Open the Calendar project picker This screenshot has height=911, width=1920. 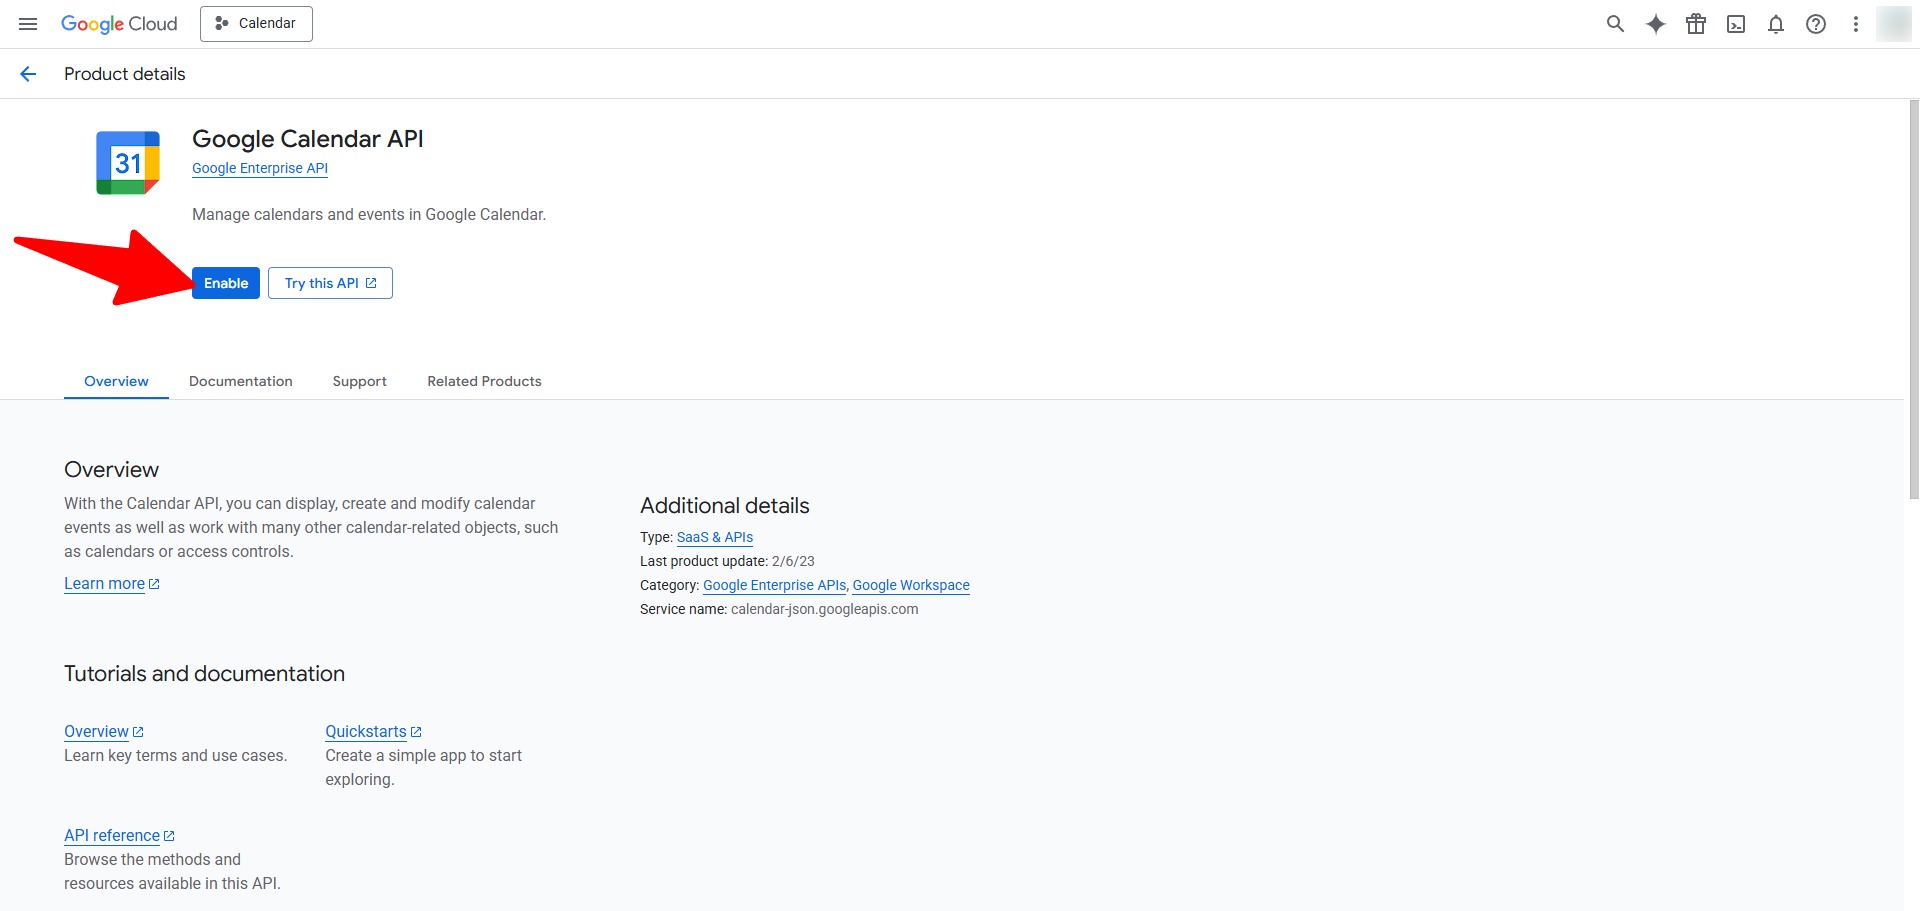click(x=256, y=24)
